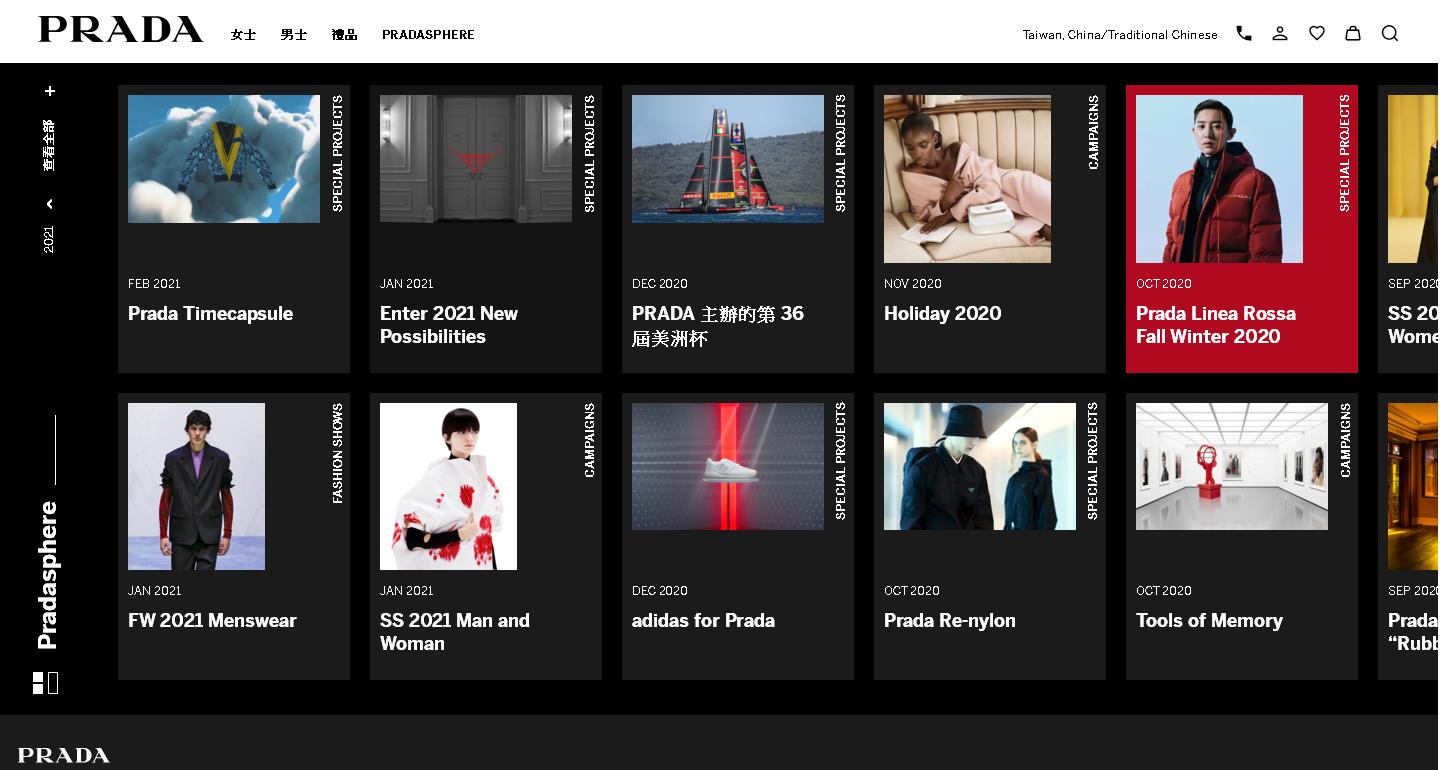Click the adidas white sneaker image
This screenshot has height=770, width=1448.
coord(728,466)
